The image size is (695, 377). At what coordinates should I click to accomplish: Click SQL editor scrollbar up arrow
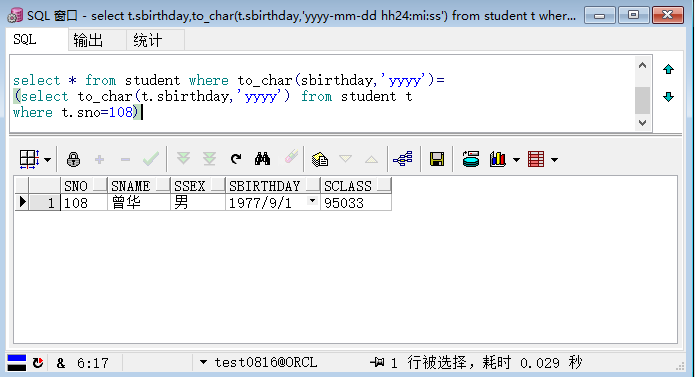(x=642, y=66)
